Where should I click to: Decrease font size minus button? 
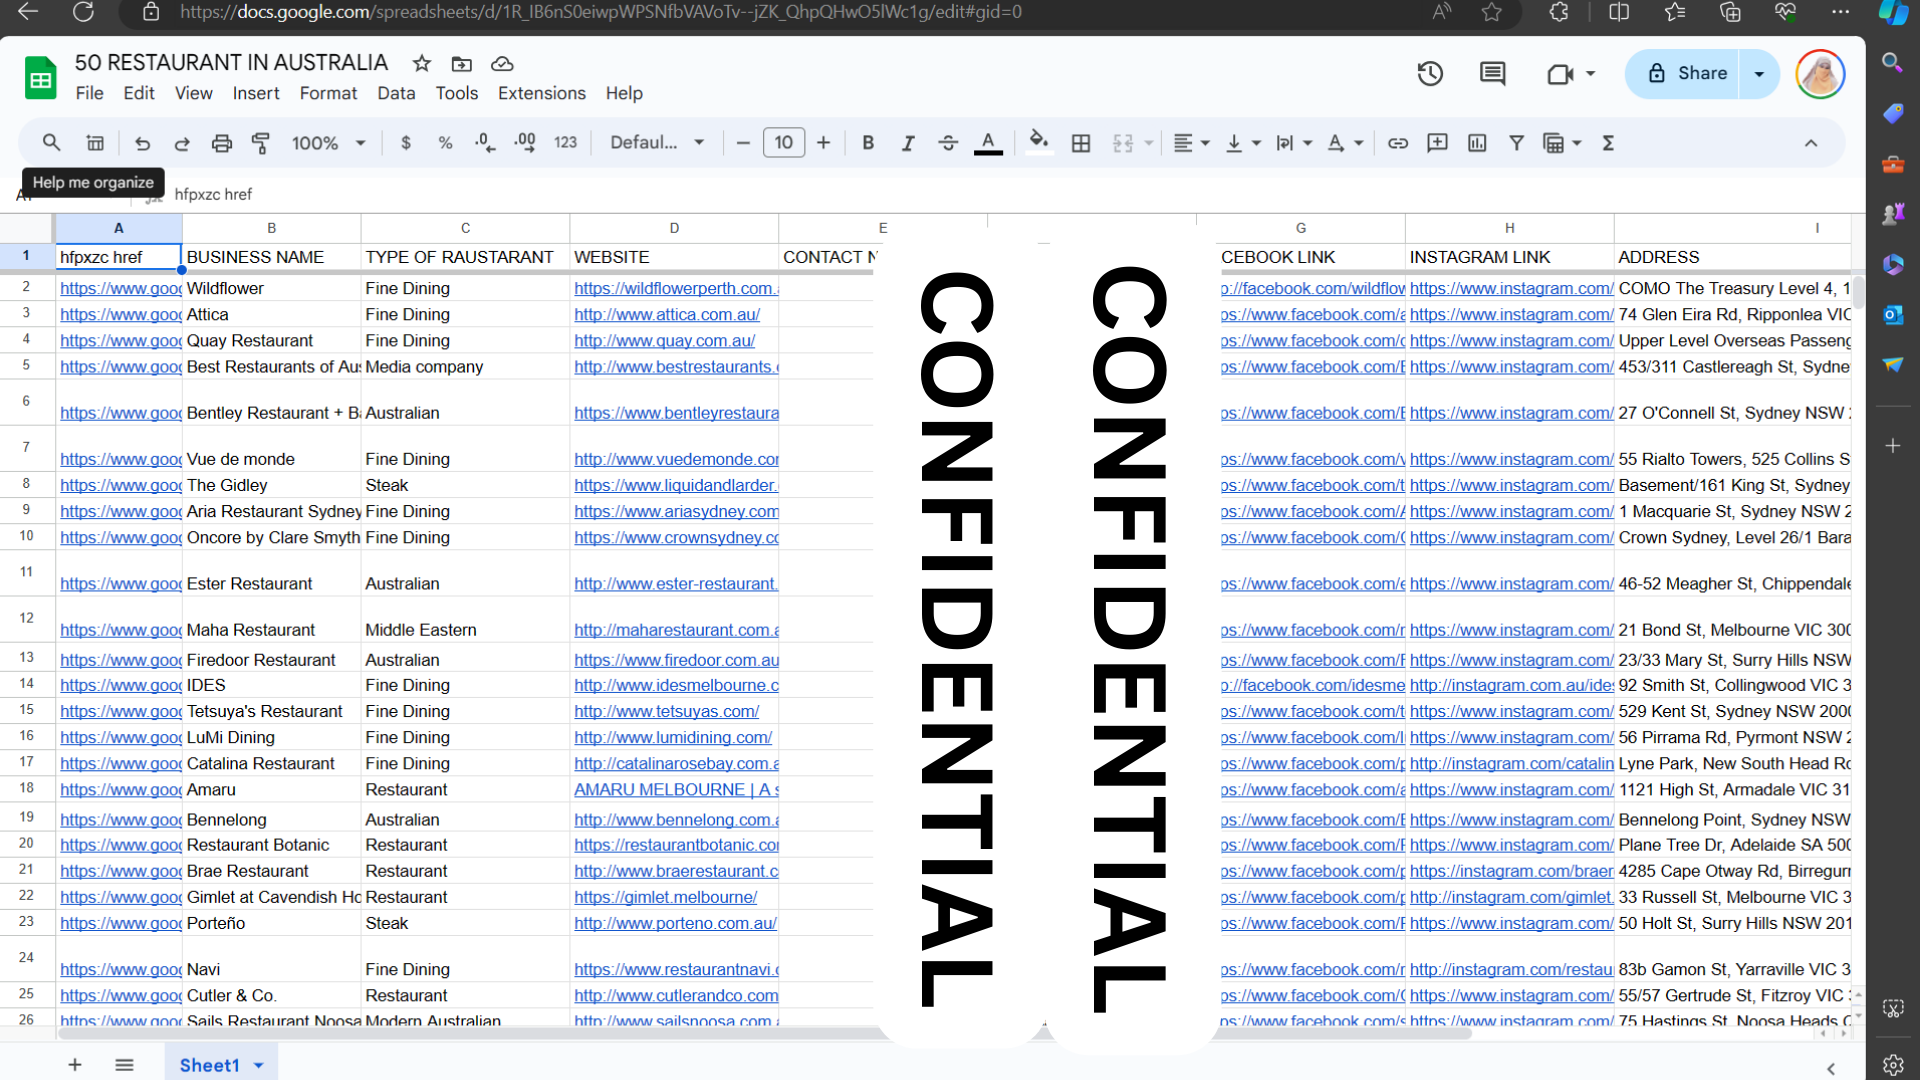pos(743,143)
